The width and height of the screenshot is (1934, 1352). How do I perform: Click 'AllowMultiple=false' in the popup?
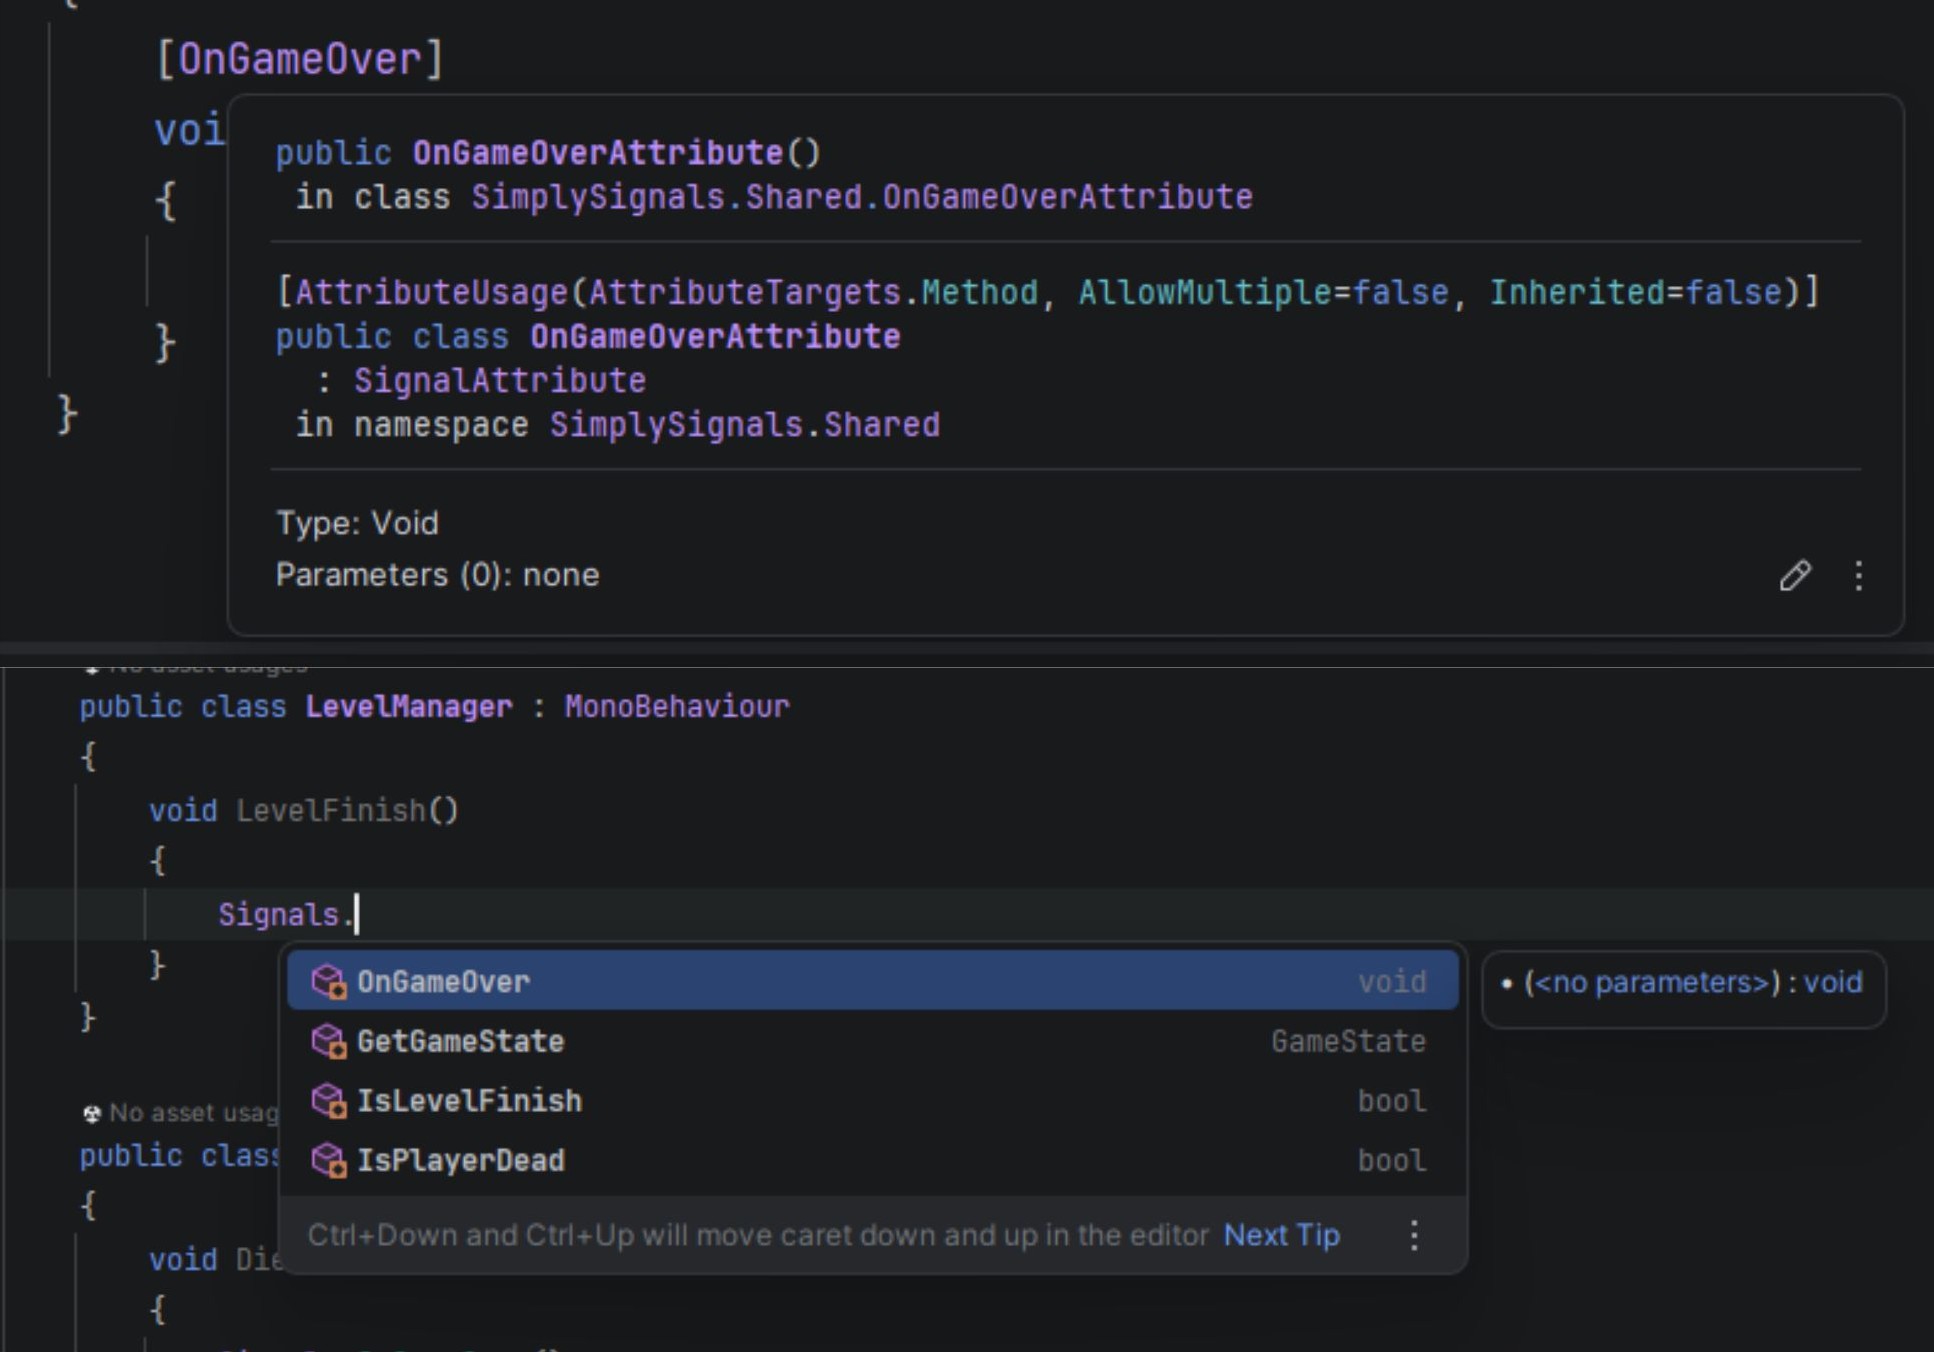[x=1263, y=293]
